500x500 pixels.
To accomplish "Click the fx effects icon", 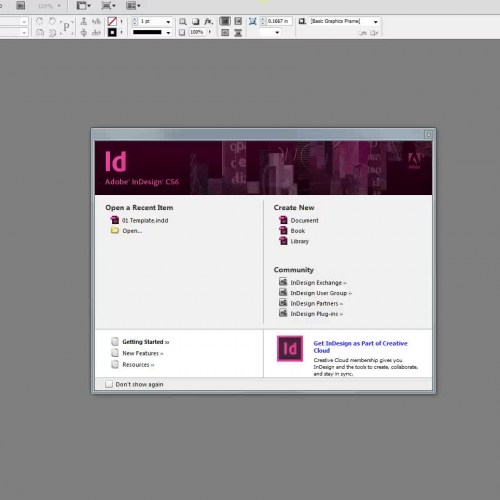I will pyautogui.click(x=208, y=21).
